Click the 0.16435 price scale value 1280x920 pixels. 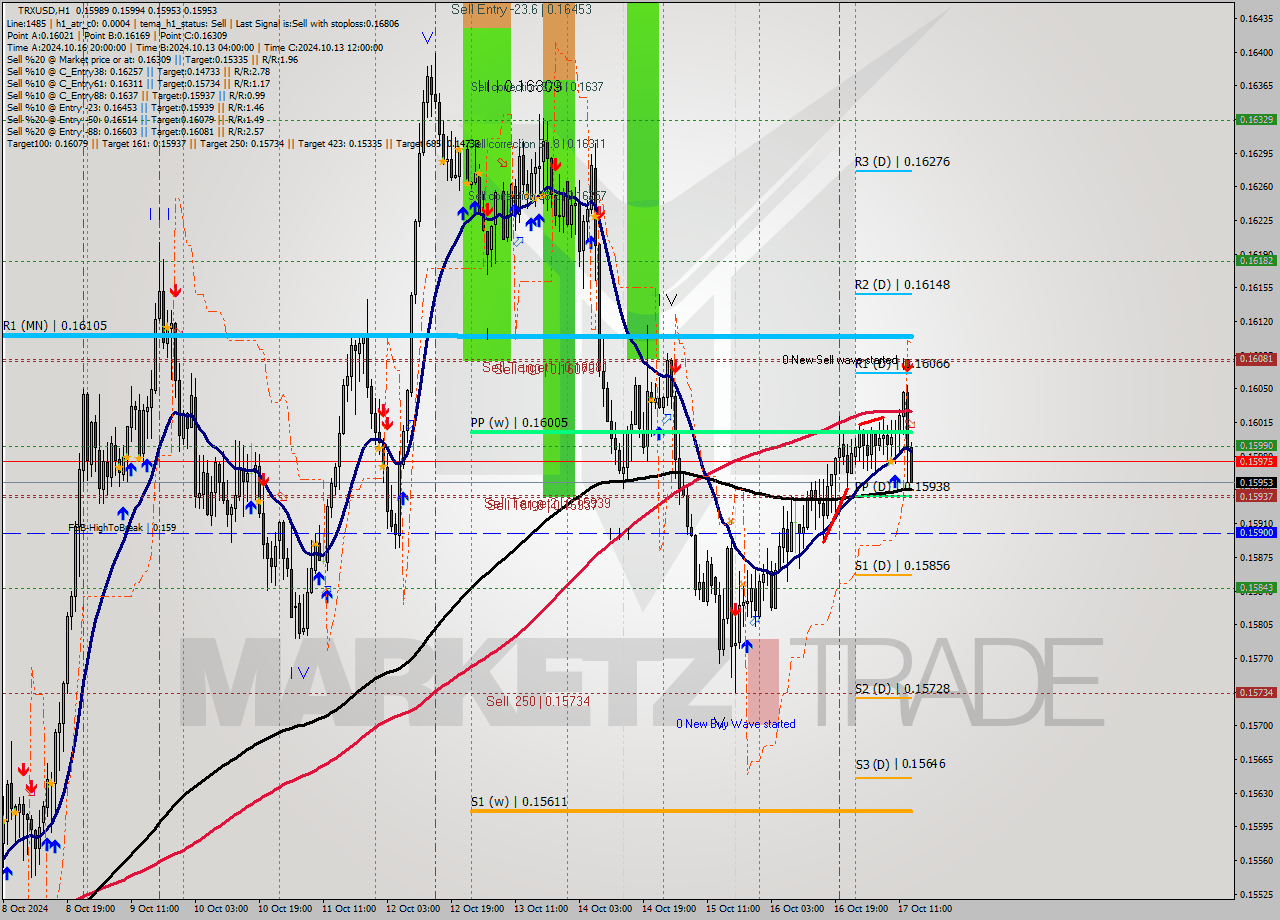1256,18
